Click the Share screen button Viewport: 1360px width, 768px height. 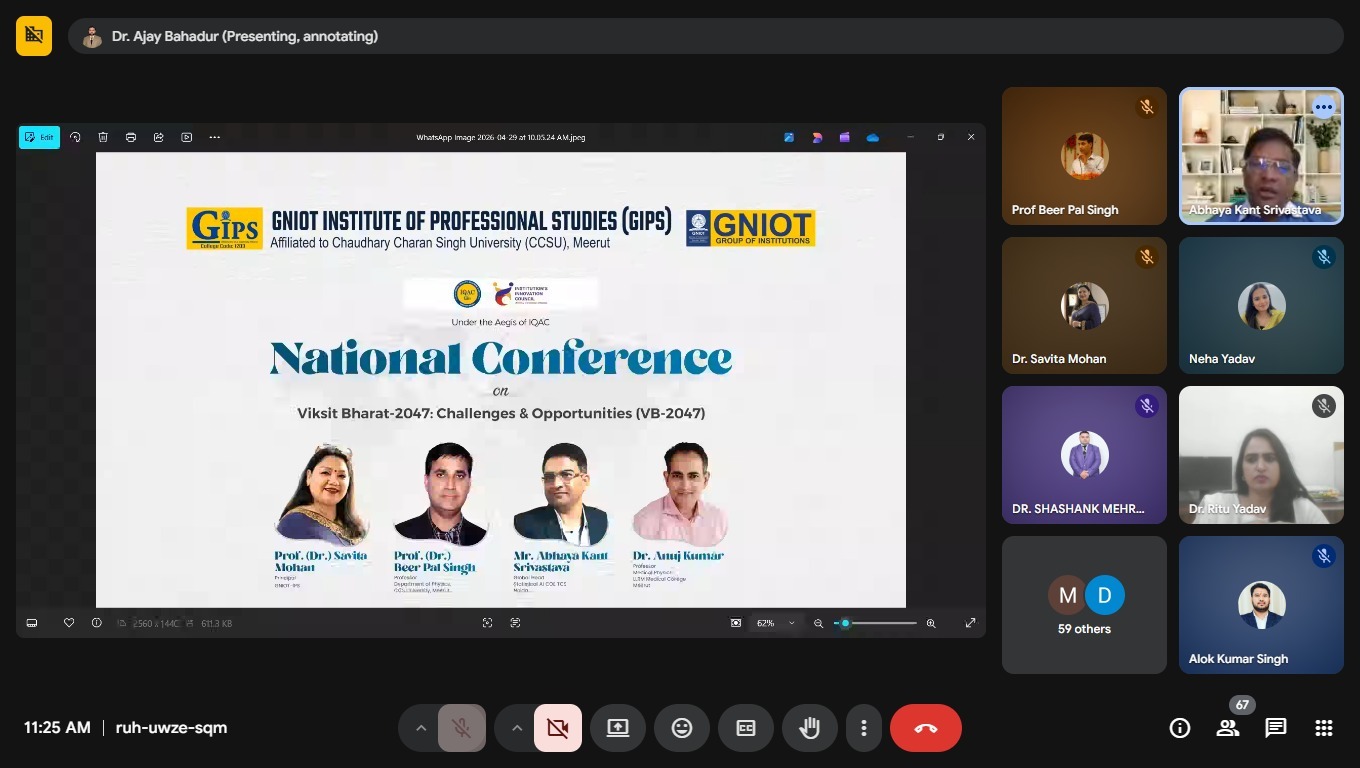tap(618, 728)
